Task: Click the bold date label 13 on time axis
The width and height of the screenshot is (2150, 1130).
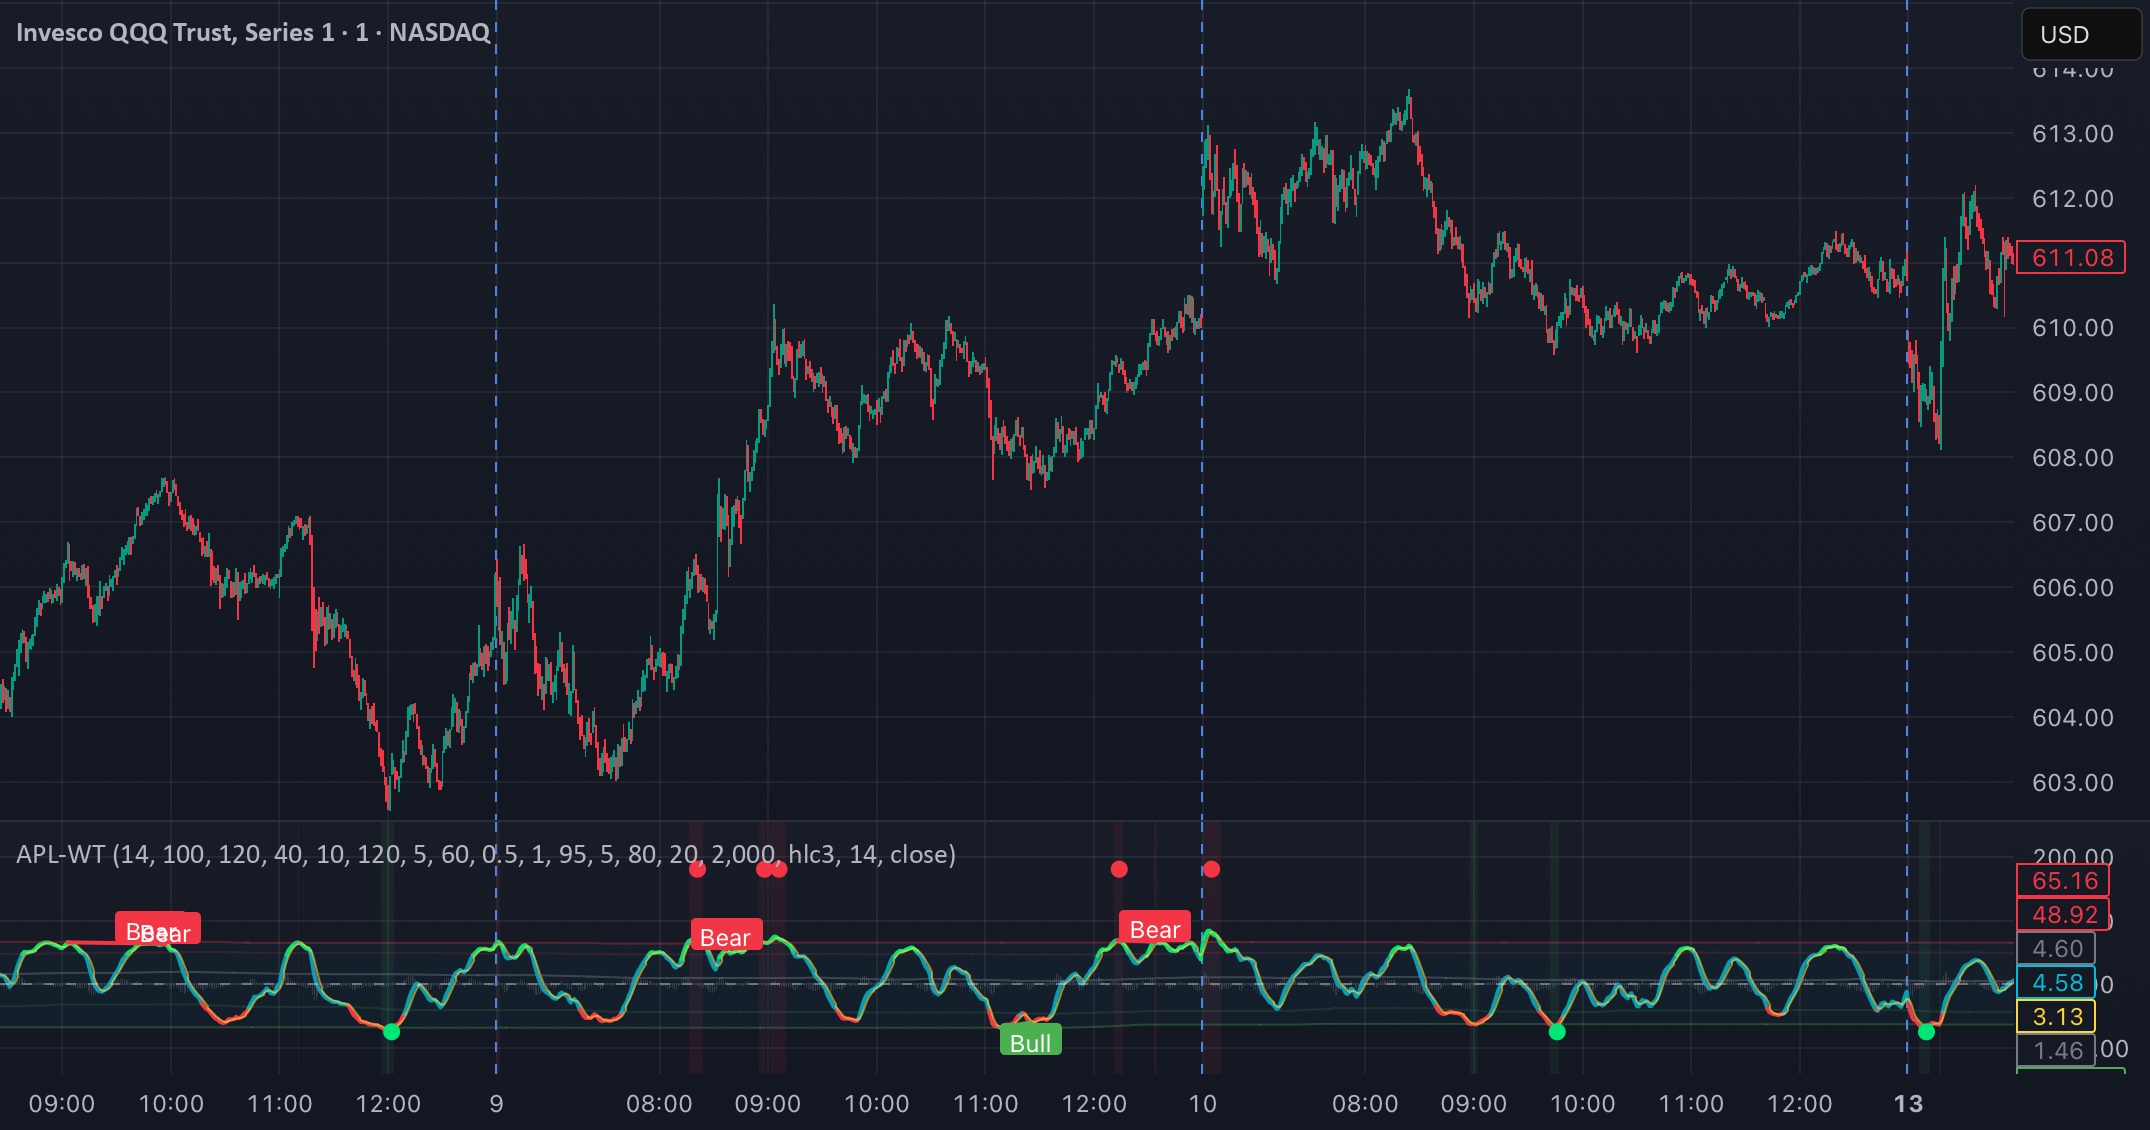Action: (1908, 1104)
